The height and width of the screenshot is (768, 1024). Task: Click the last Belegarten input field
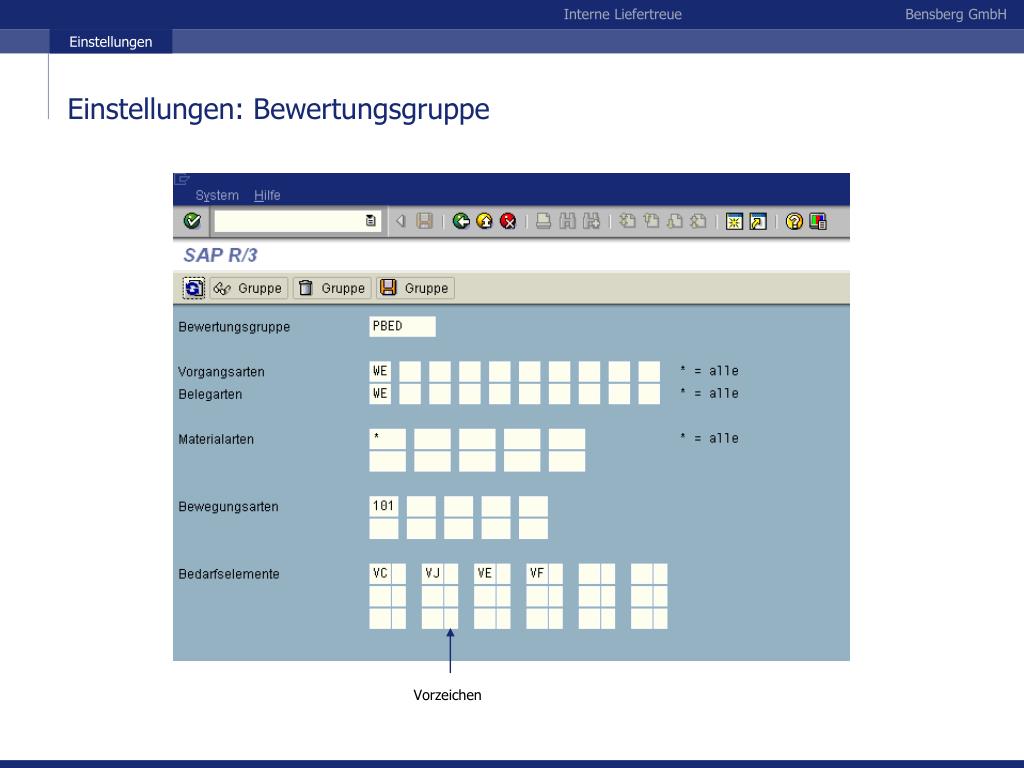coord(649,394)
